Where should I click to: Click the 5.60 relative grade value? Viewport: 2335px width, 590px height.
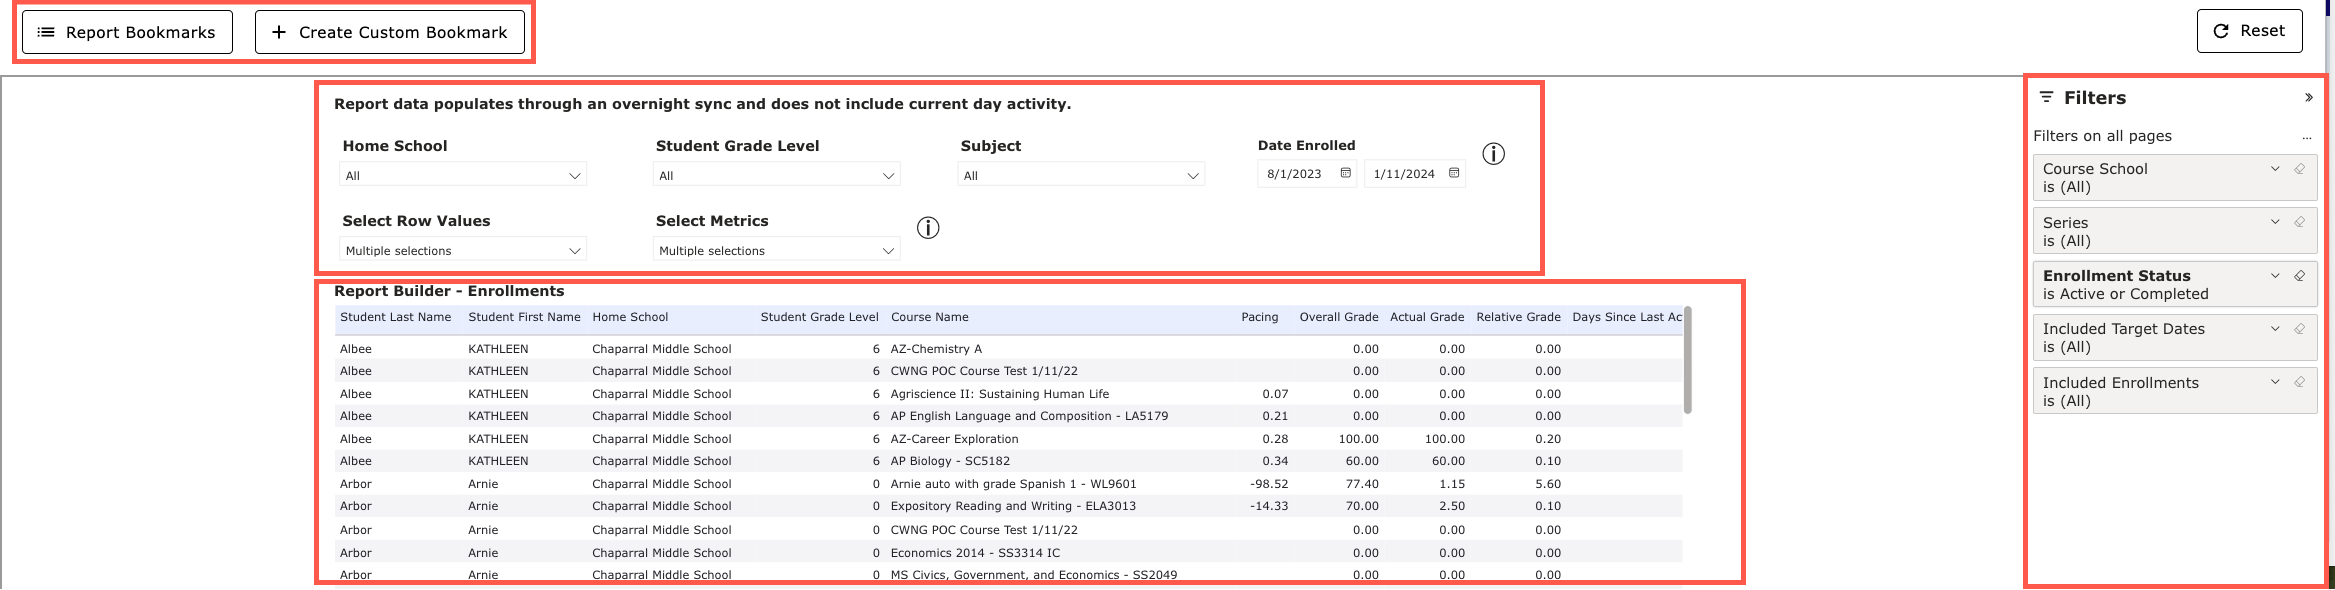point(1548,484)
